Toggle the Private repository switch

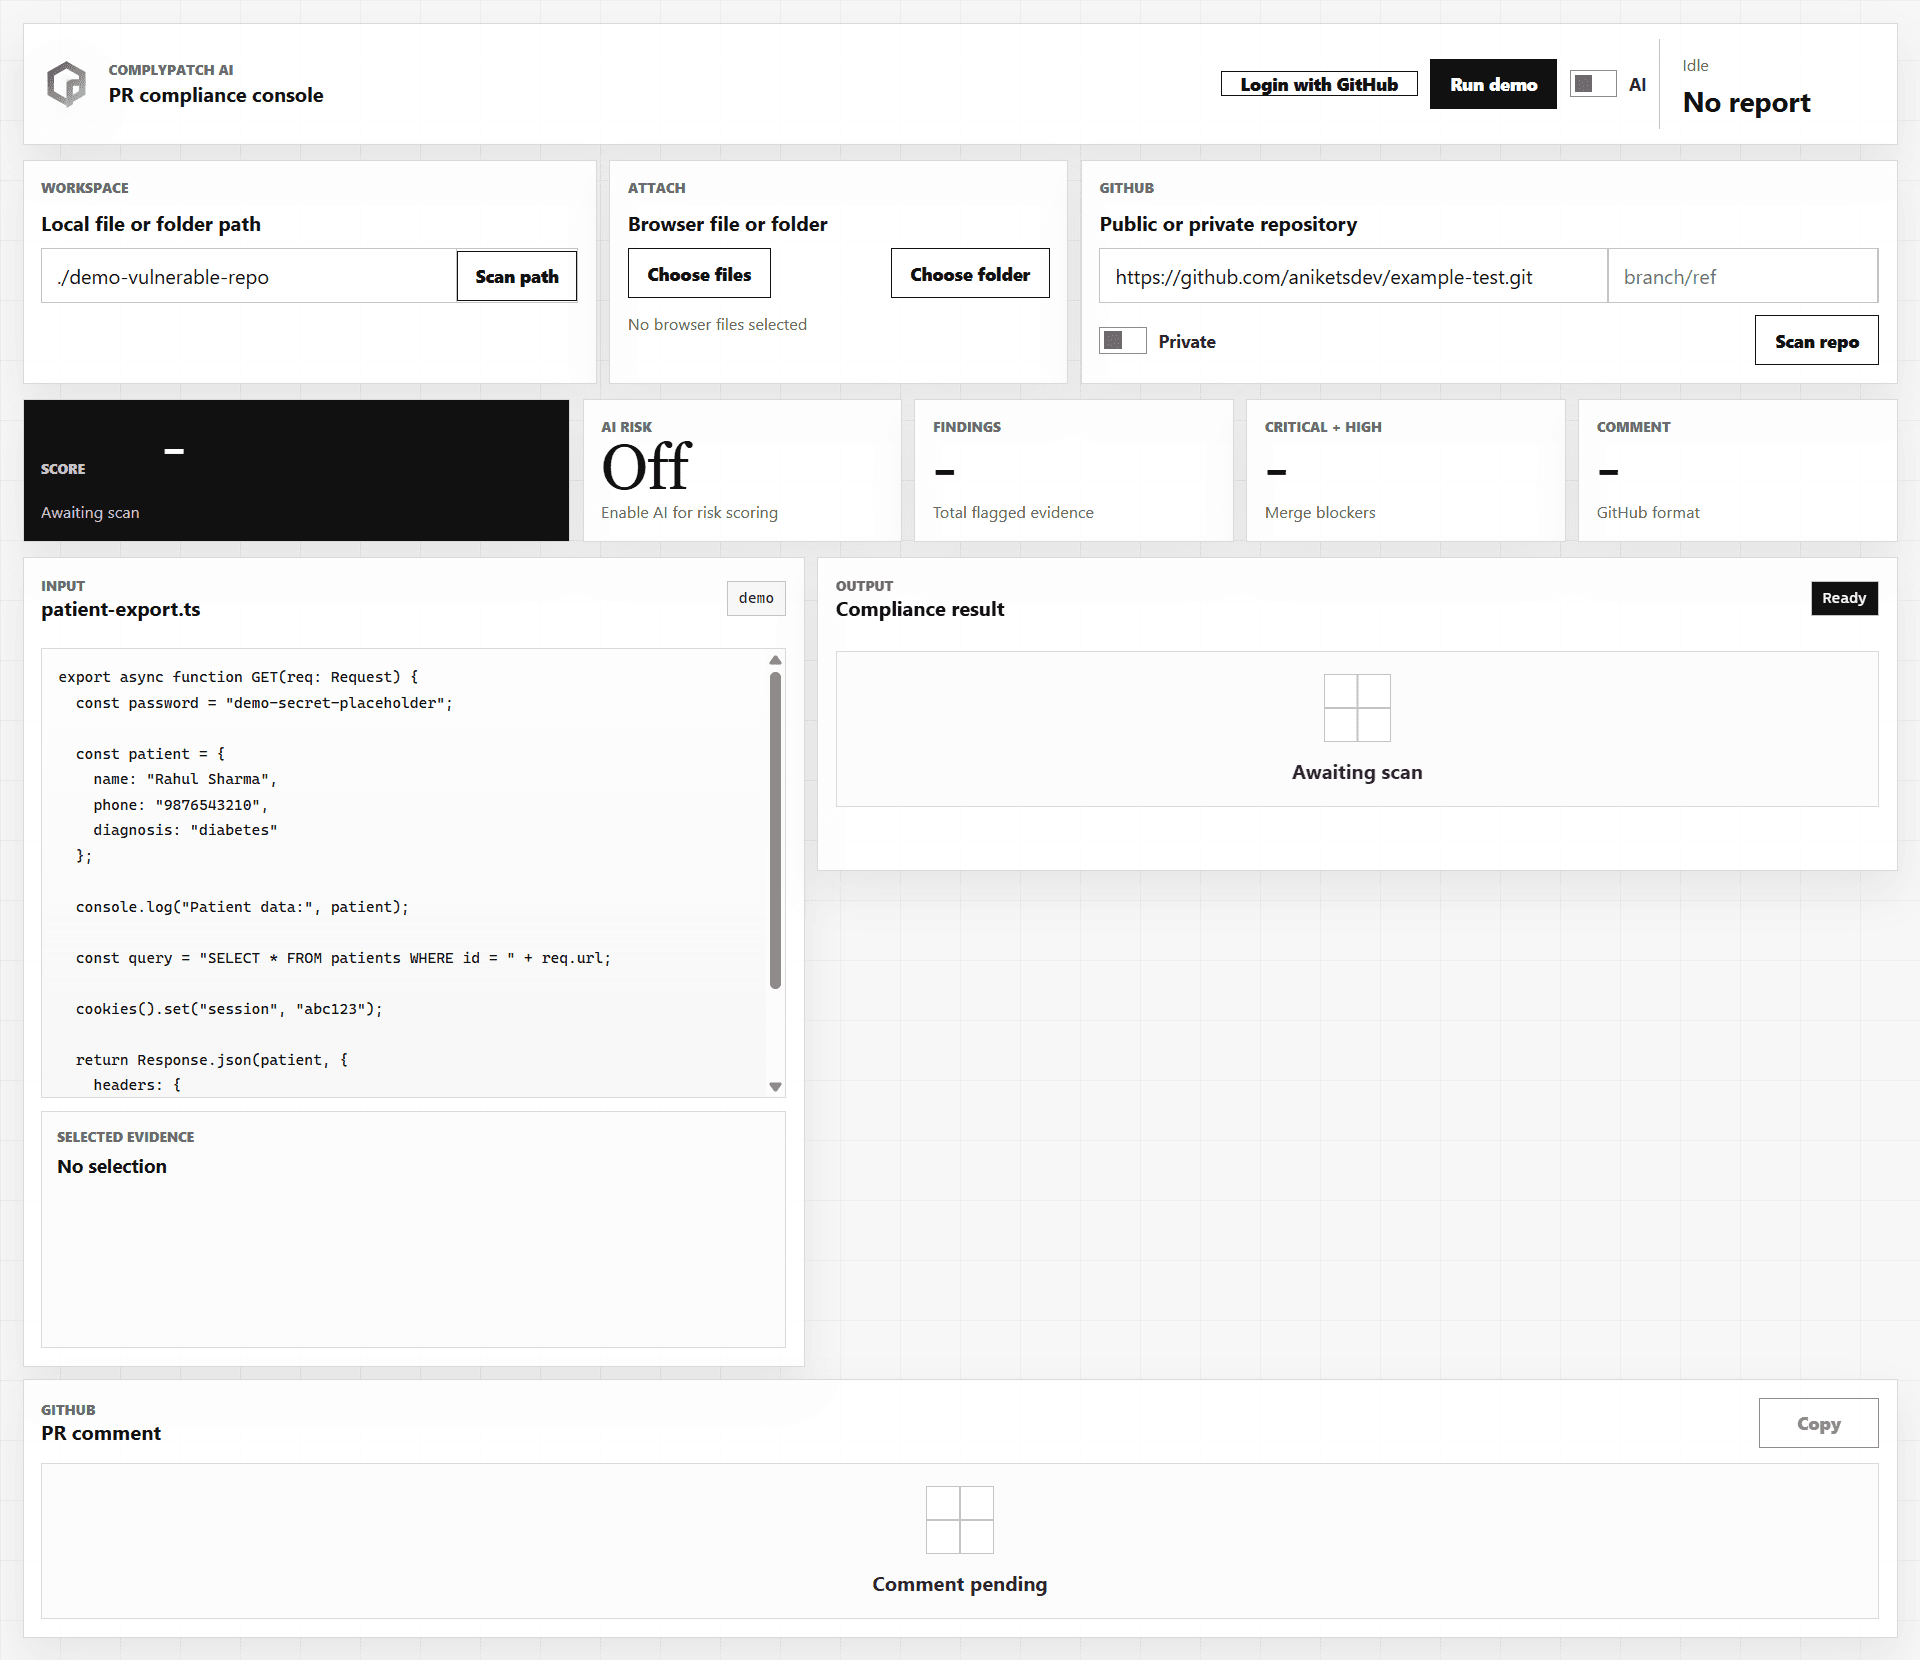[x=1123, y=341]
